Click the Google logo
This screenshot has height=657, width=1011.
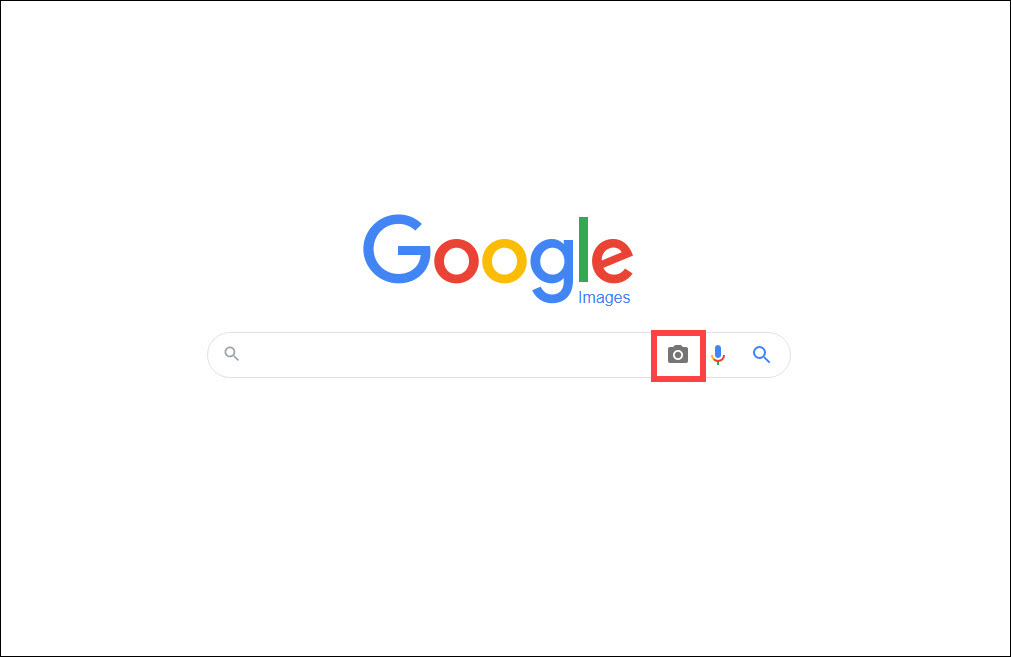click(498, 259)
